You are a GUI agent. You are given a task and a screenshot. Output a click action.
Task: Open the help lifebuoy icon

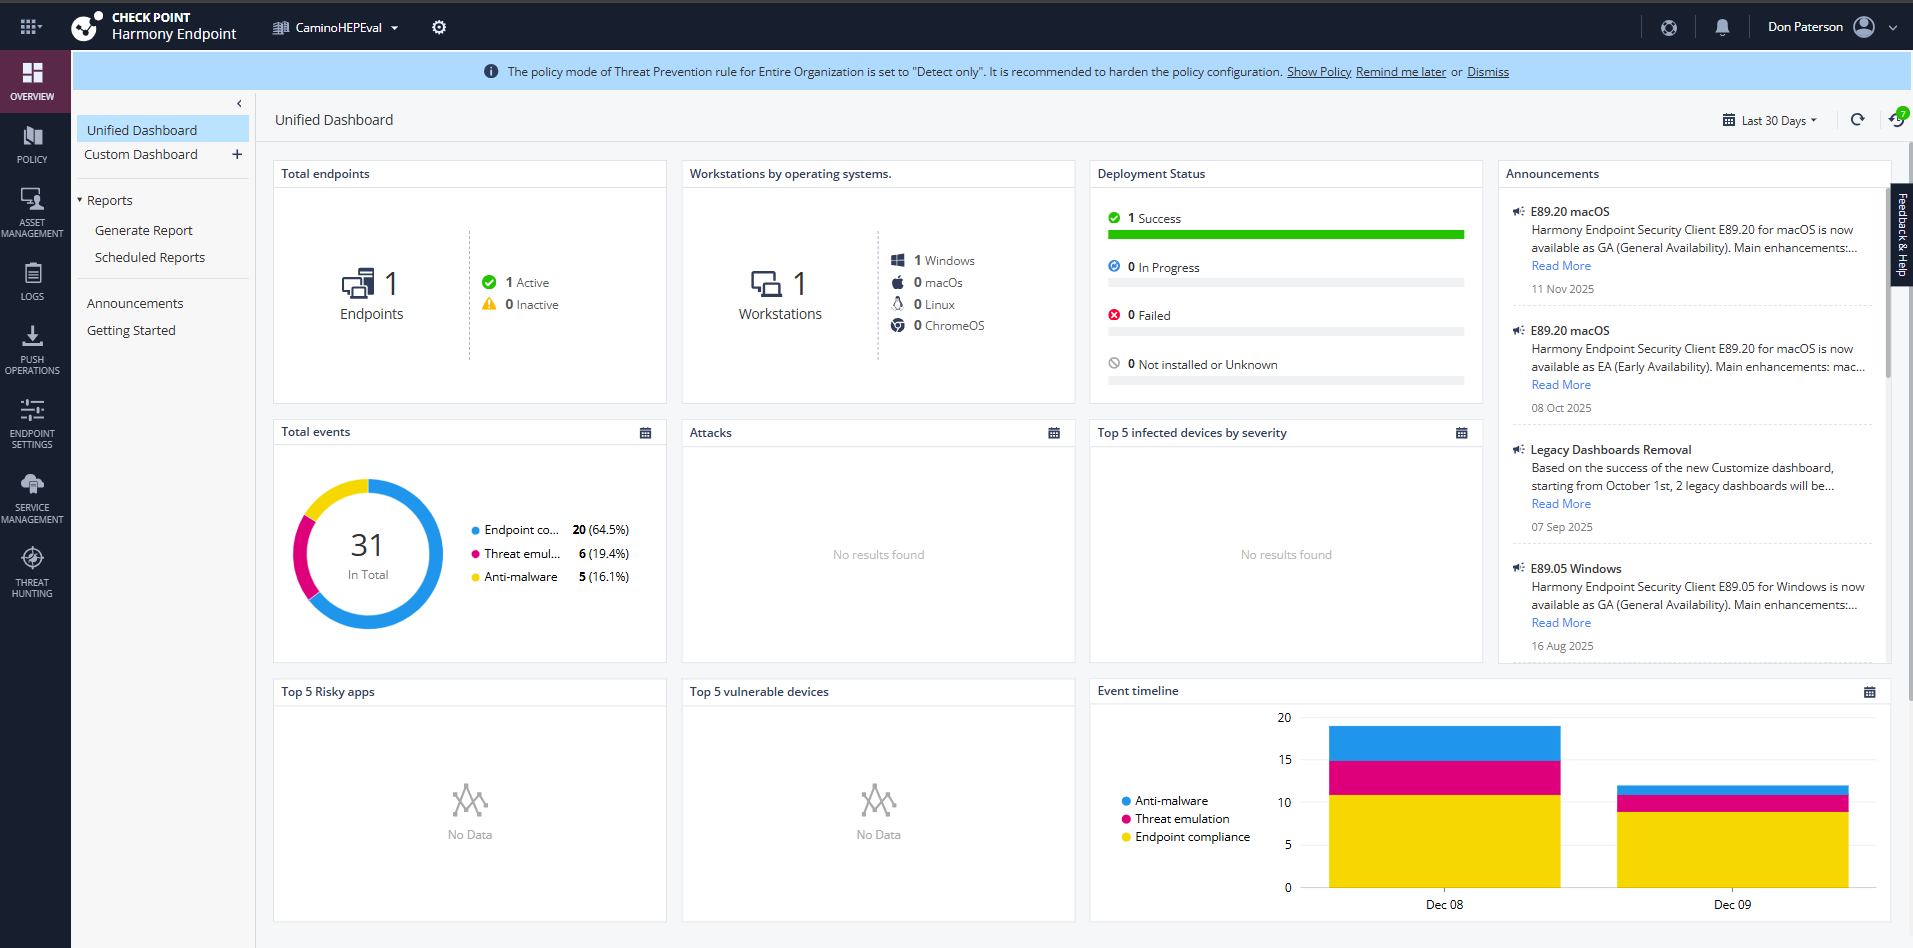[1669, 28]
